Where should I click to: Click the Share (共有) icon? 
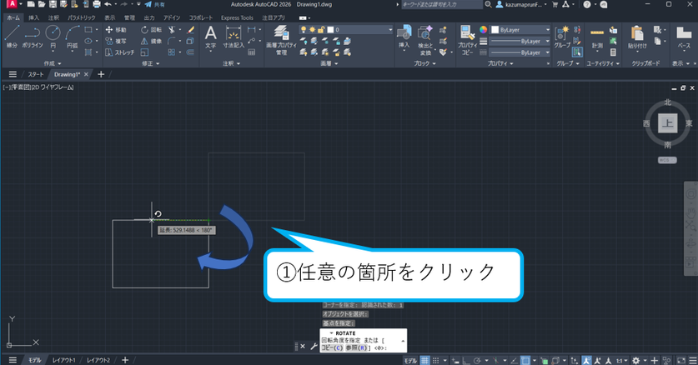click(x=154, y=4)
